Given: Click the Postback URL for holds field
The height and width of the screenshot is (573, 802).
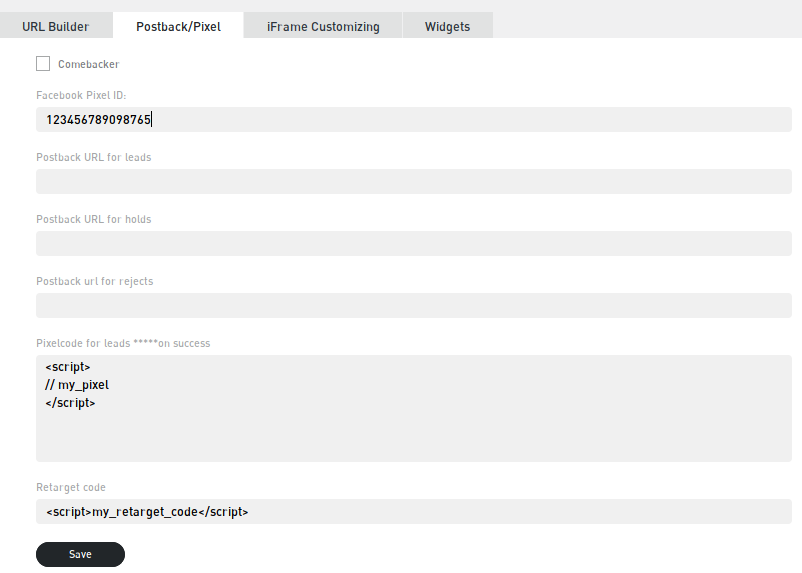Looking at the screenshot, I should [x=414, y=244].
